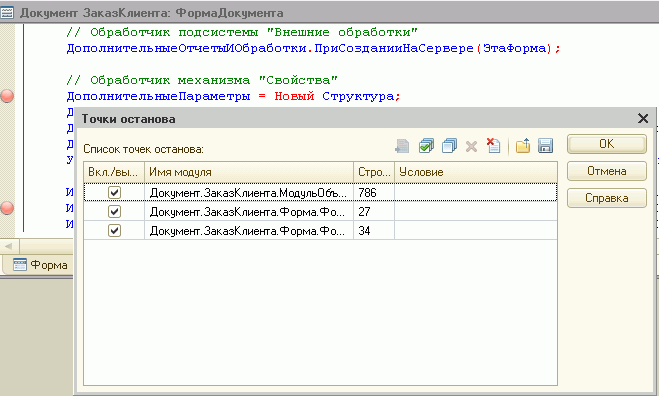Click the gray X delete breakpoint icon
Screen dimensions: 659x396
472,146
